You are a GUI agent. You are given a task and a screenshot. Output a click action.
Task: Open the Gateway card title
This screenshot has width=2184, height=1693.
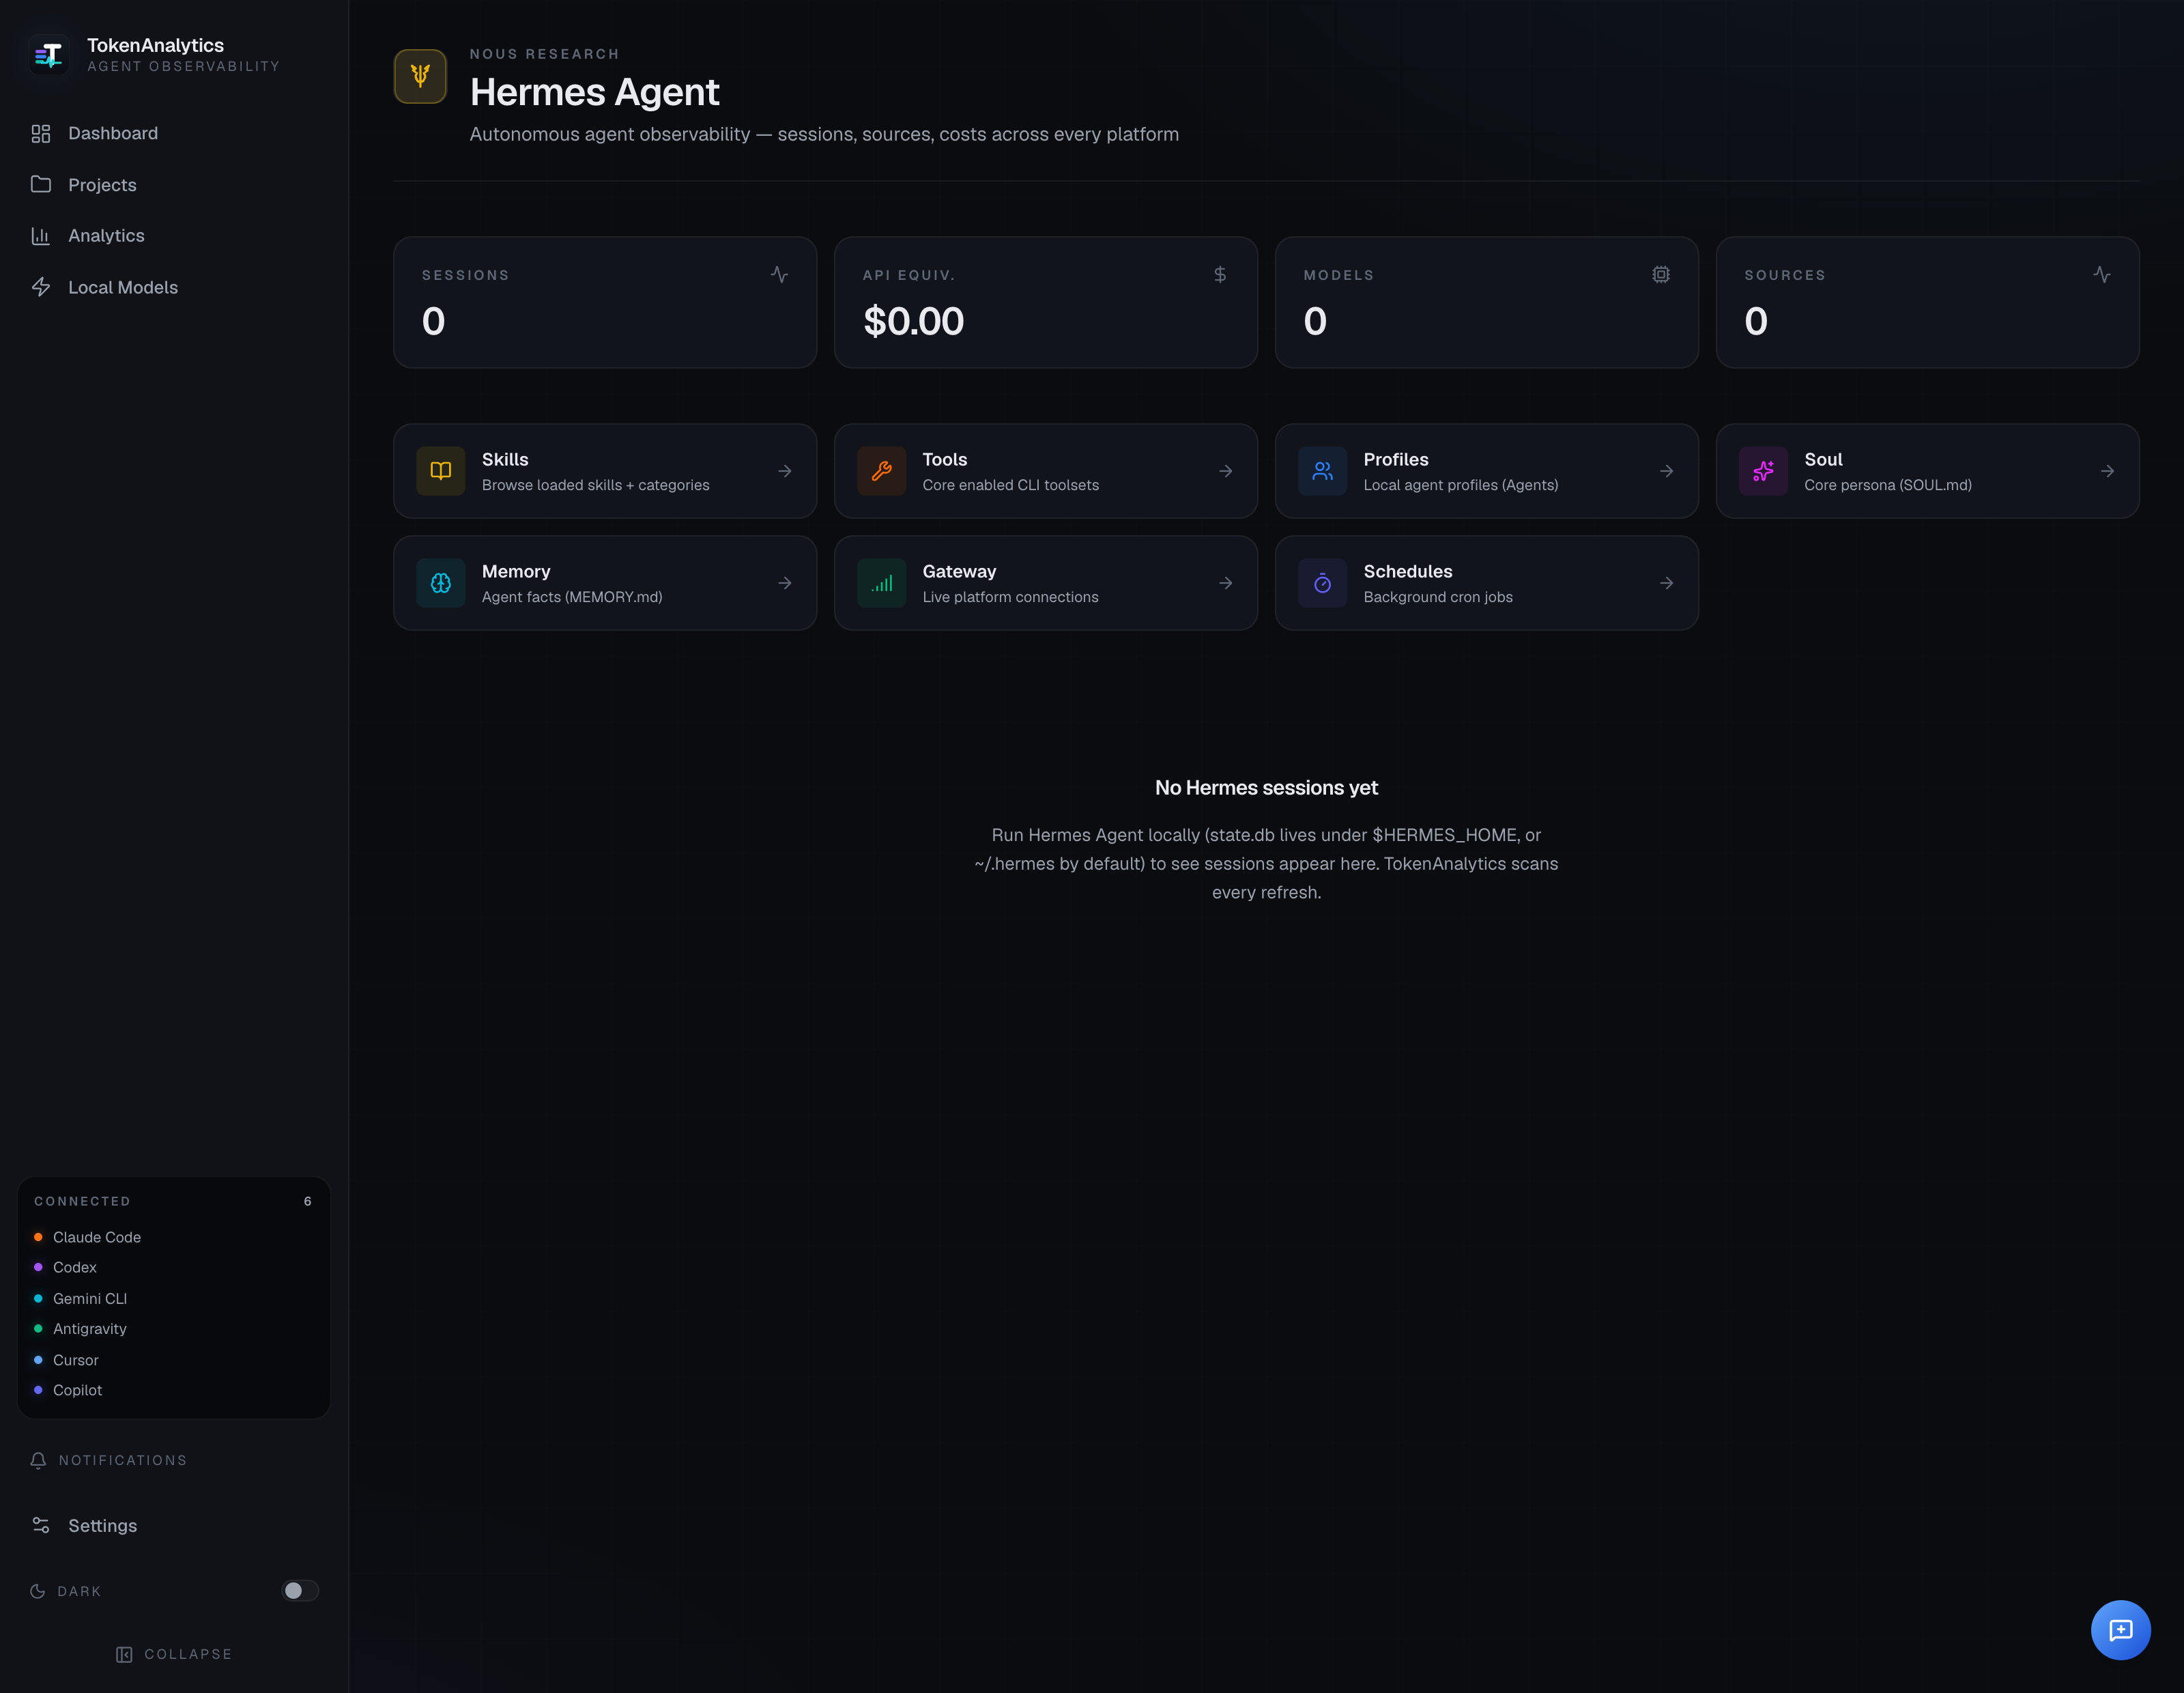click(x=959, y=571)
